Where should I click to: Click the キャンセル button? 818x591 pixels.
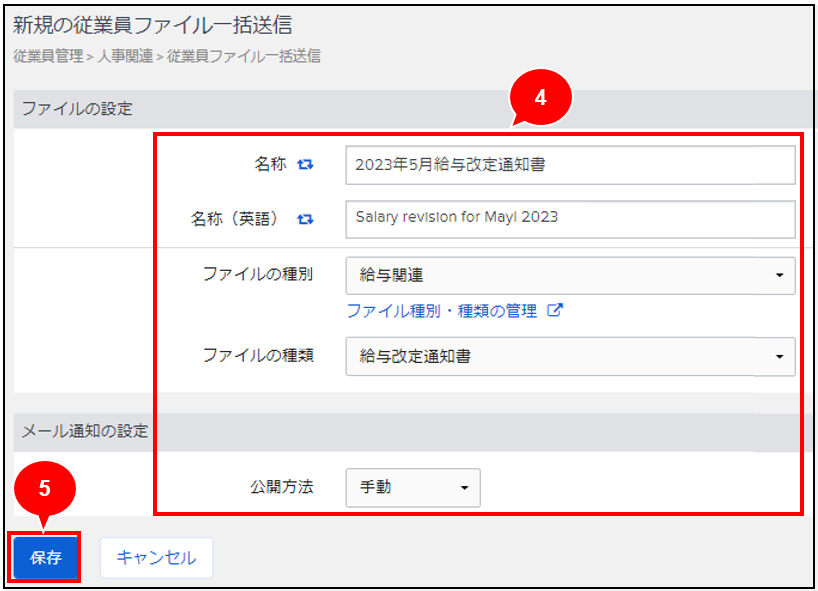click(x=156, y=558)
